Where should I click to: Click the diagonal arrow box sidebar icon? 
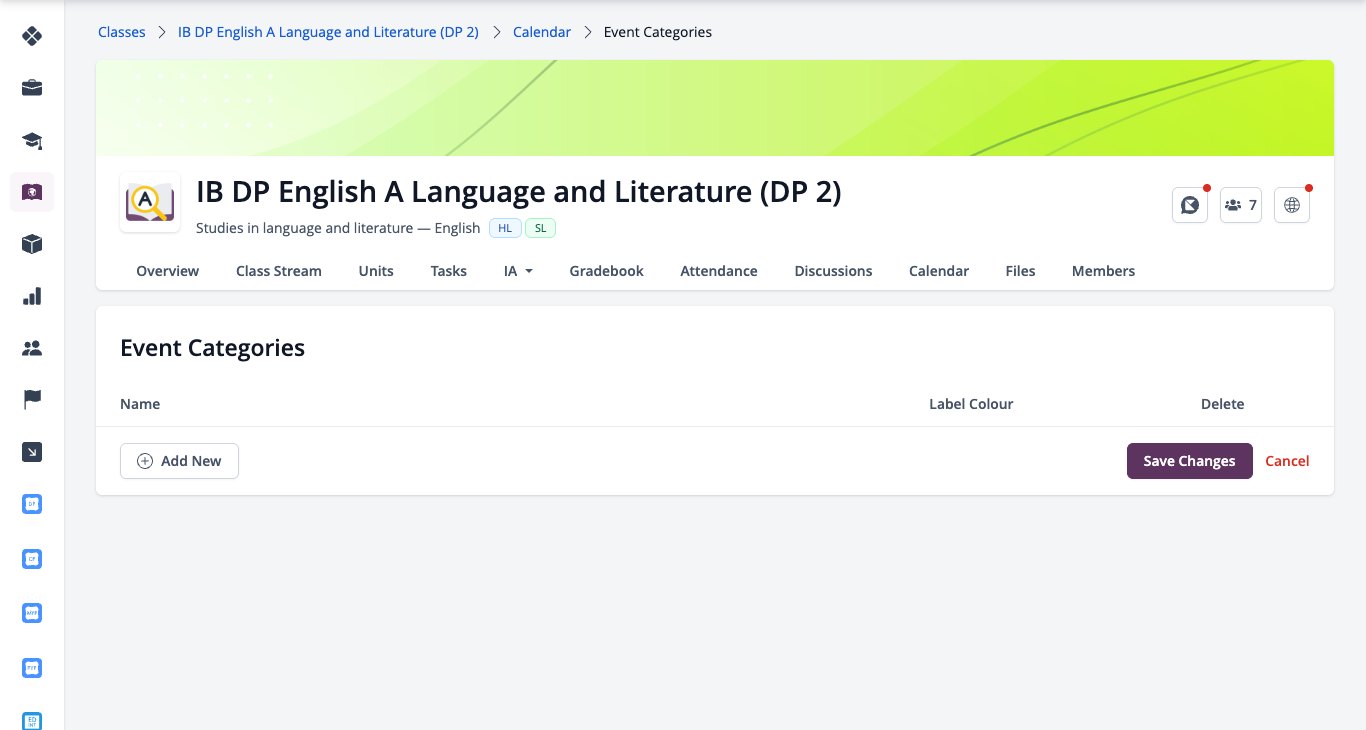pyautogui.click(x=32, y=452)
